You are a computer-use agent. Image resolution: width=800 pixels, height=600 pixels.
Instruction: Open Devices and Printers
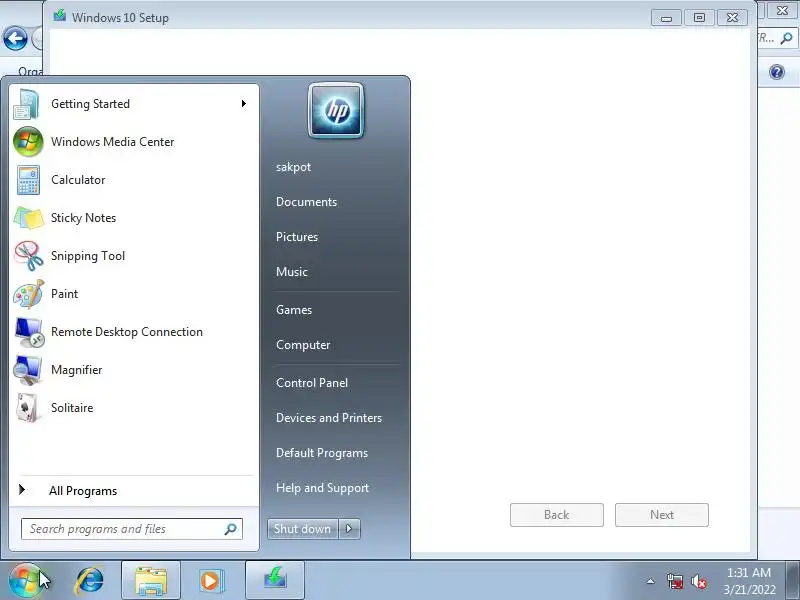coord(329,418)
